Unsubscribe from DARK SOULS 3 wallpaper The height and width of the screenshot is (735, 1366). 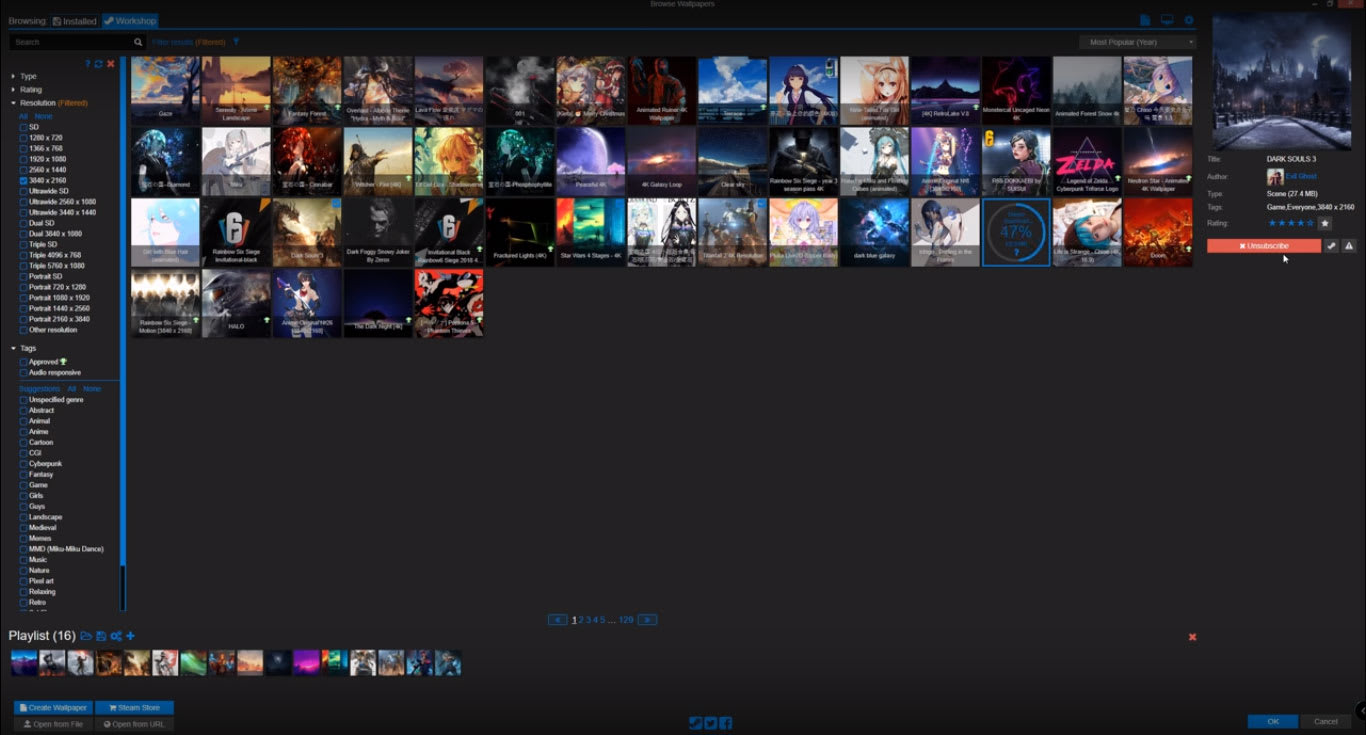[x=1262, y=246]
